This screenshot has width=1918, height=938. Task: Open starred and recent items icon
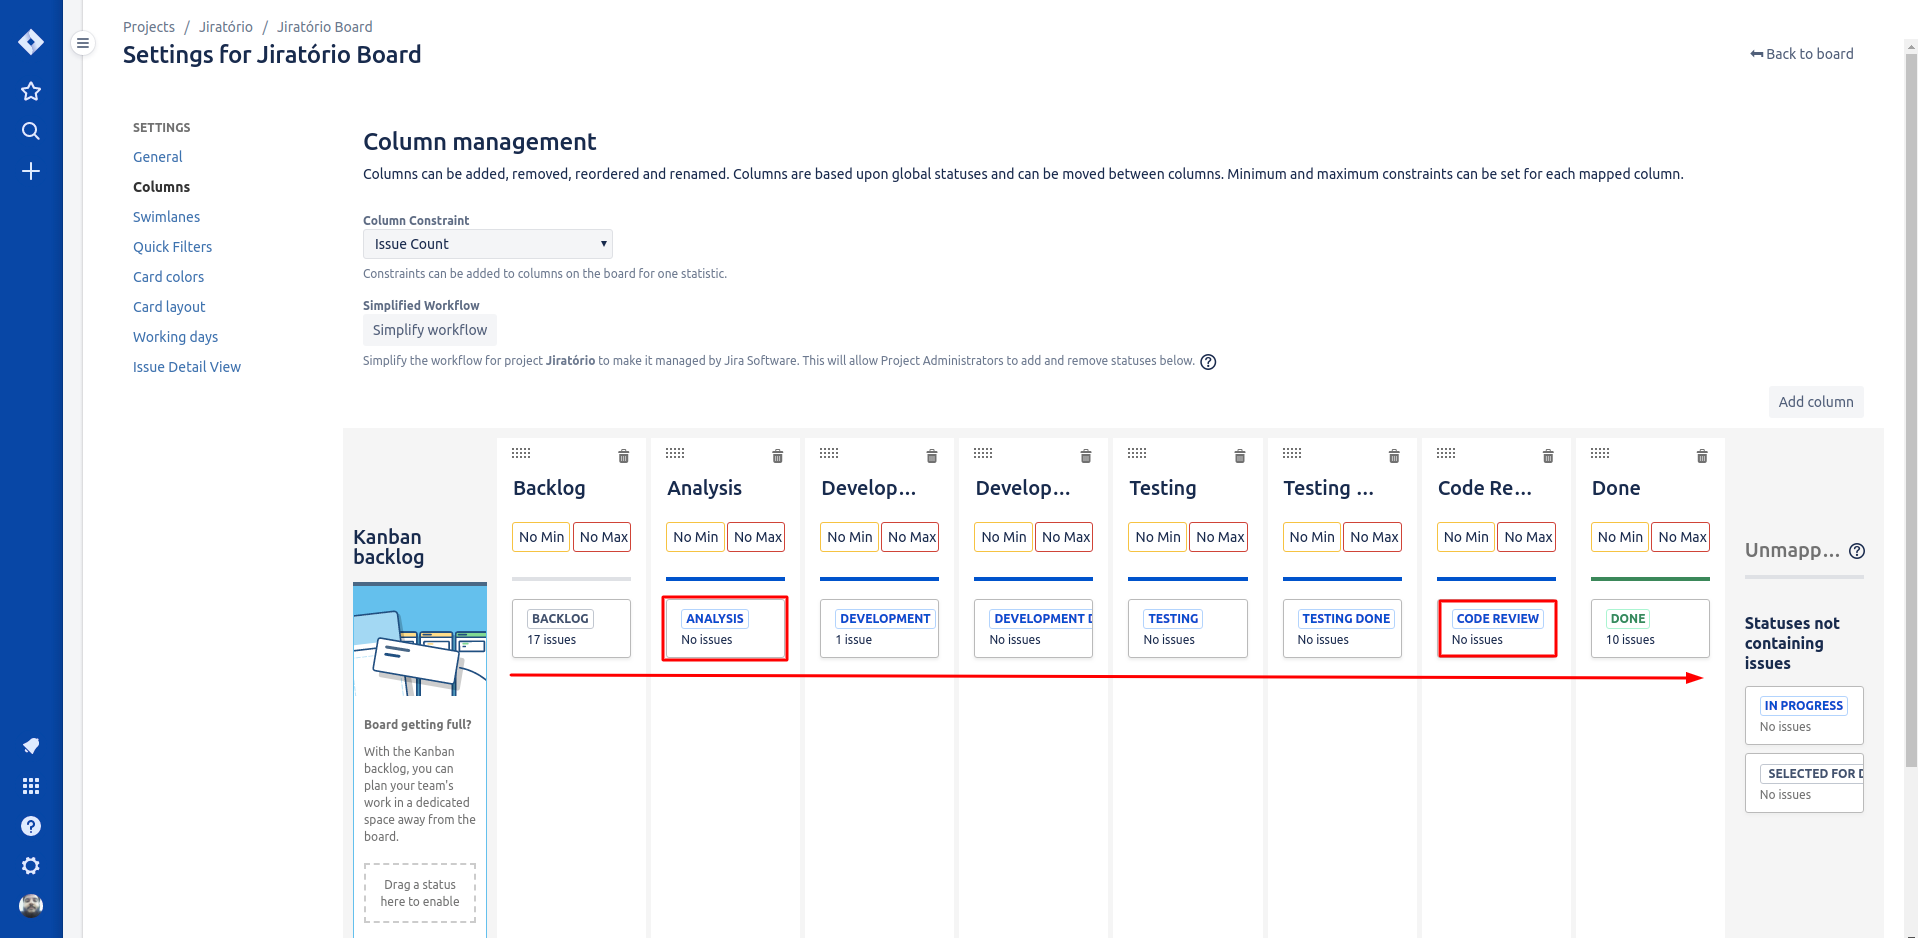click(31, 91)
